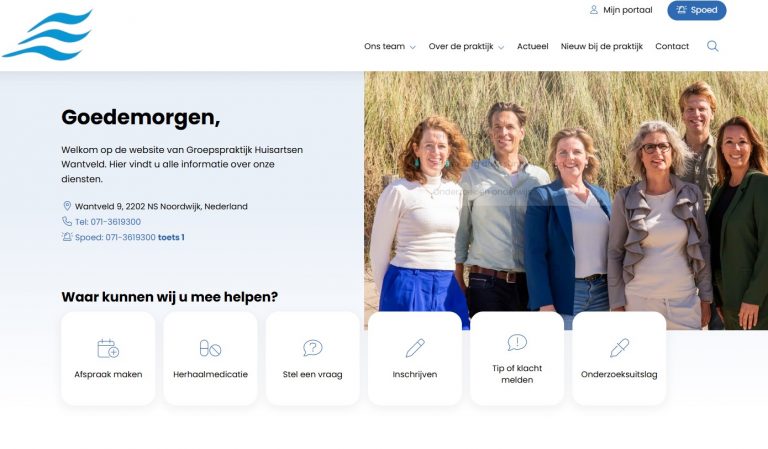Screen dimensions: 768x449
Task: Open the search magnifier icon
Action: click(x=713, y=46)
